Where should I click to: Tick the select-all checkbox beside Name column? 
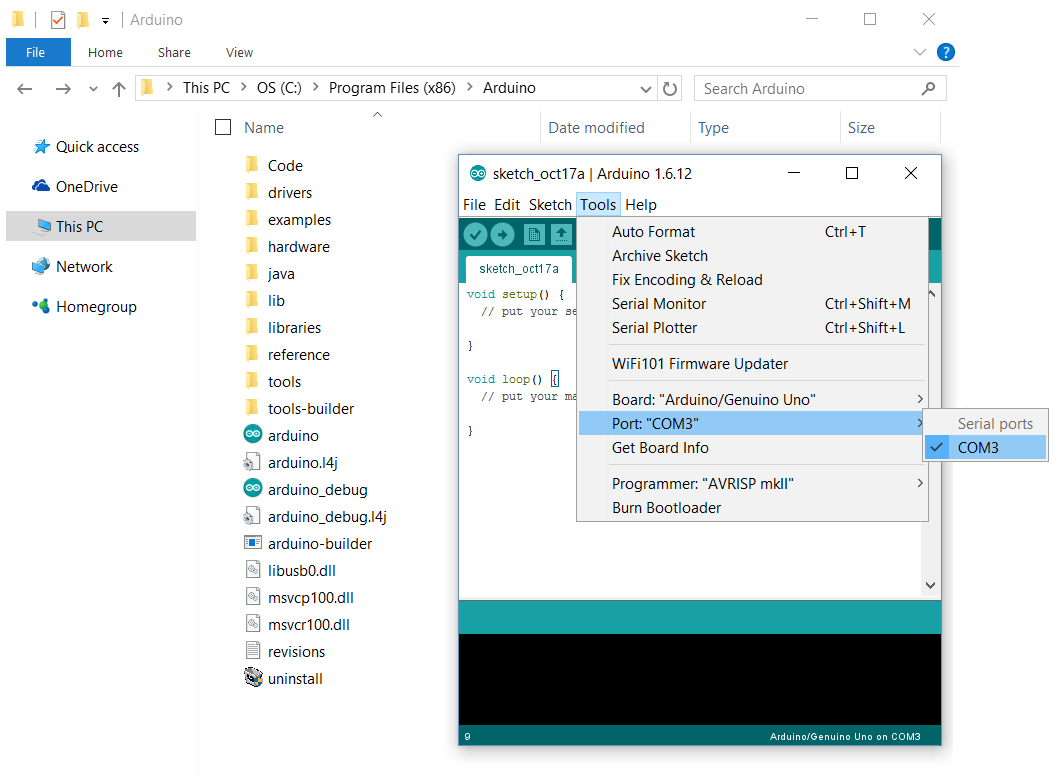pyautogui.click(x=223, y=127)
